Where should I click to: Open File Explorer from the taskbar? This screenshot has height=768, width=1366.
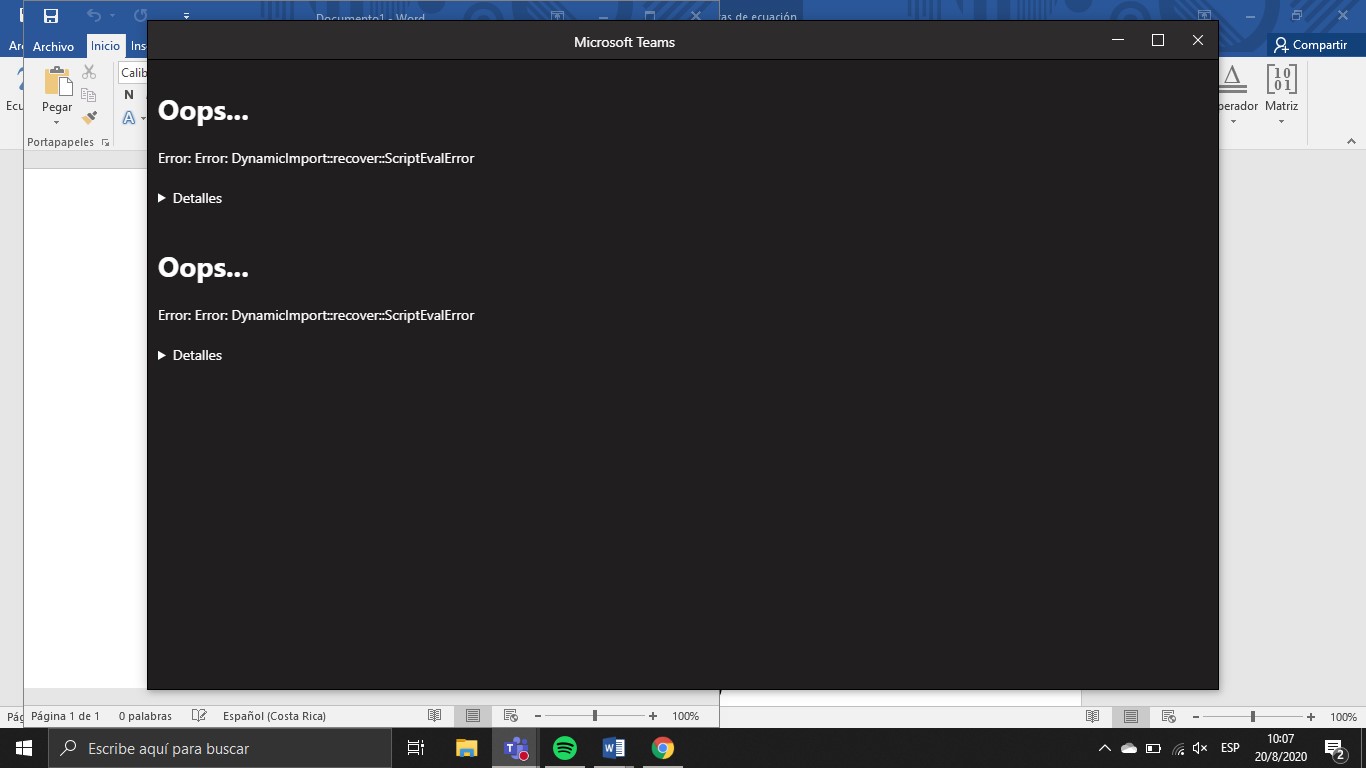pyautogui.click(x=466, y=748)
